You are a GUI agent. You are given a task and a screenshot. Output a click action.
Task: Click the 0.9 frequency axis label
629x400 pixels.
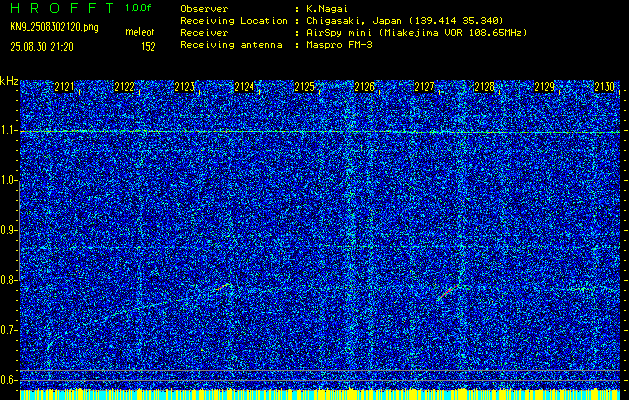[x=8, y=230]
